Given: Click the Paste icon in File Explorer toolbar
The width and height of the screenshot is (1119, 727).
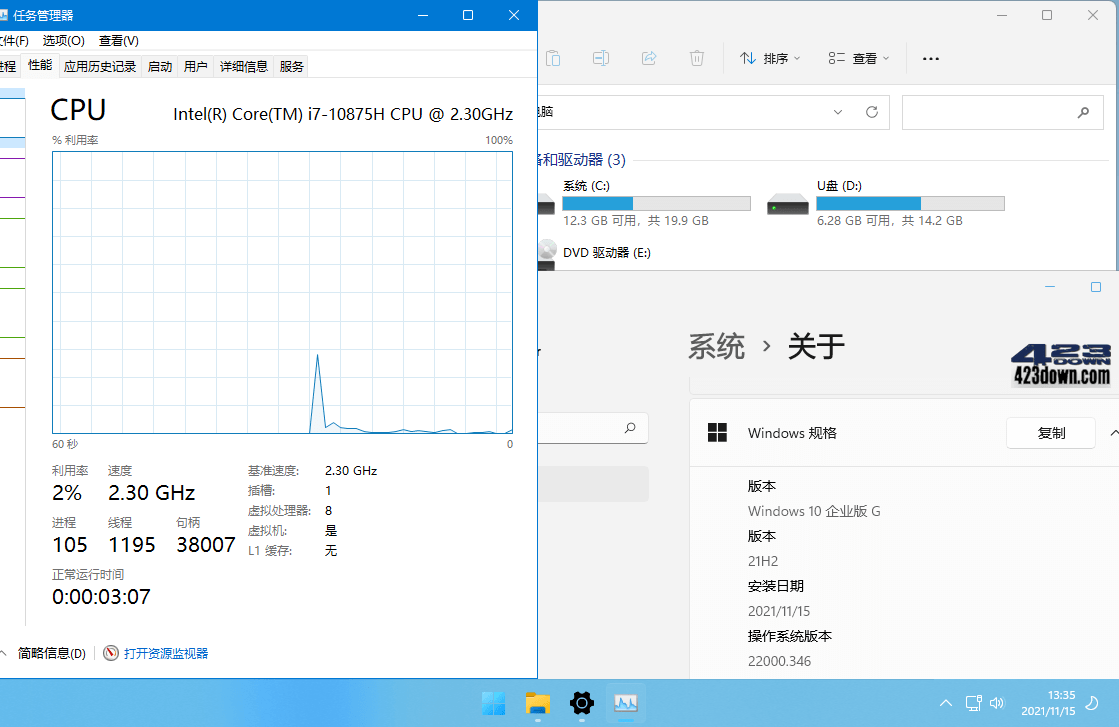Looking at the screenshot, I should [553, 58].
